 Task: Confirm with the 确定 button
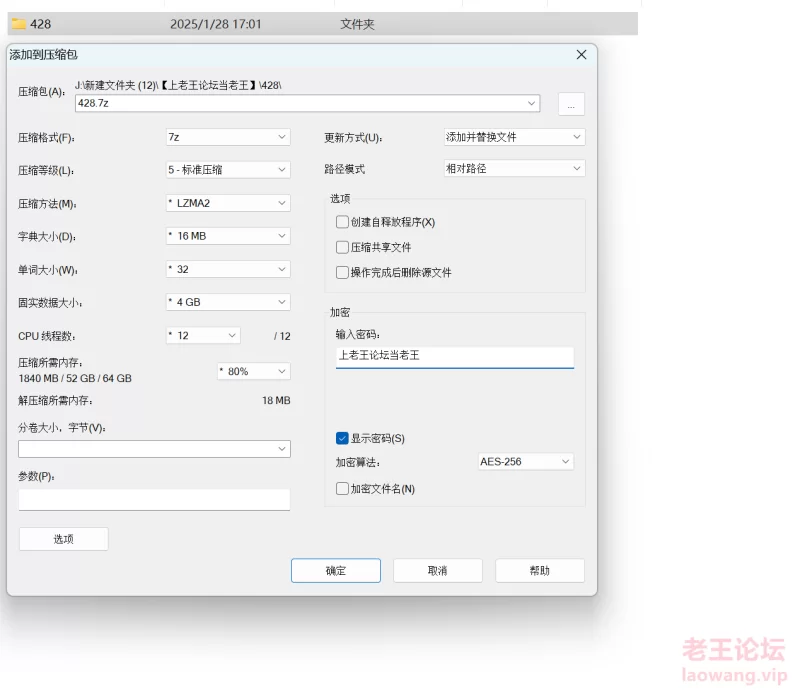tap(336, 571)
